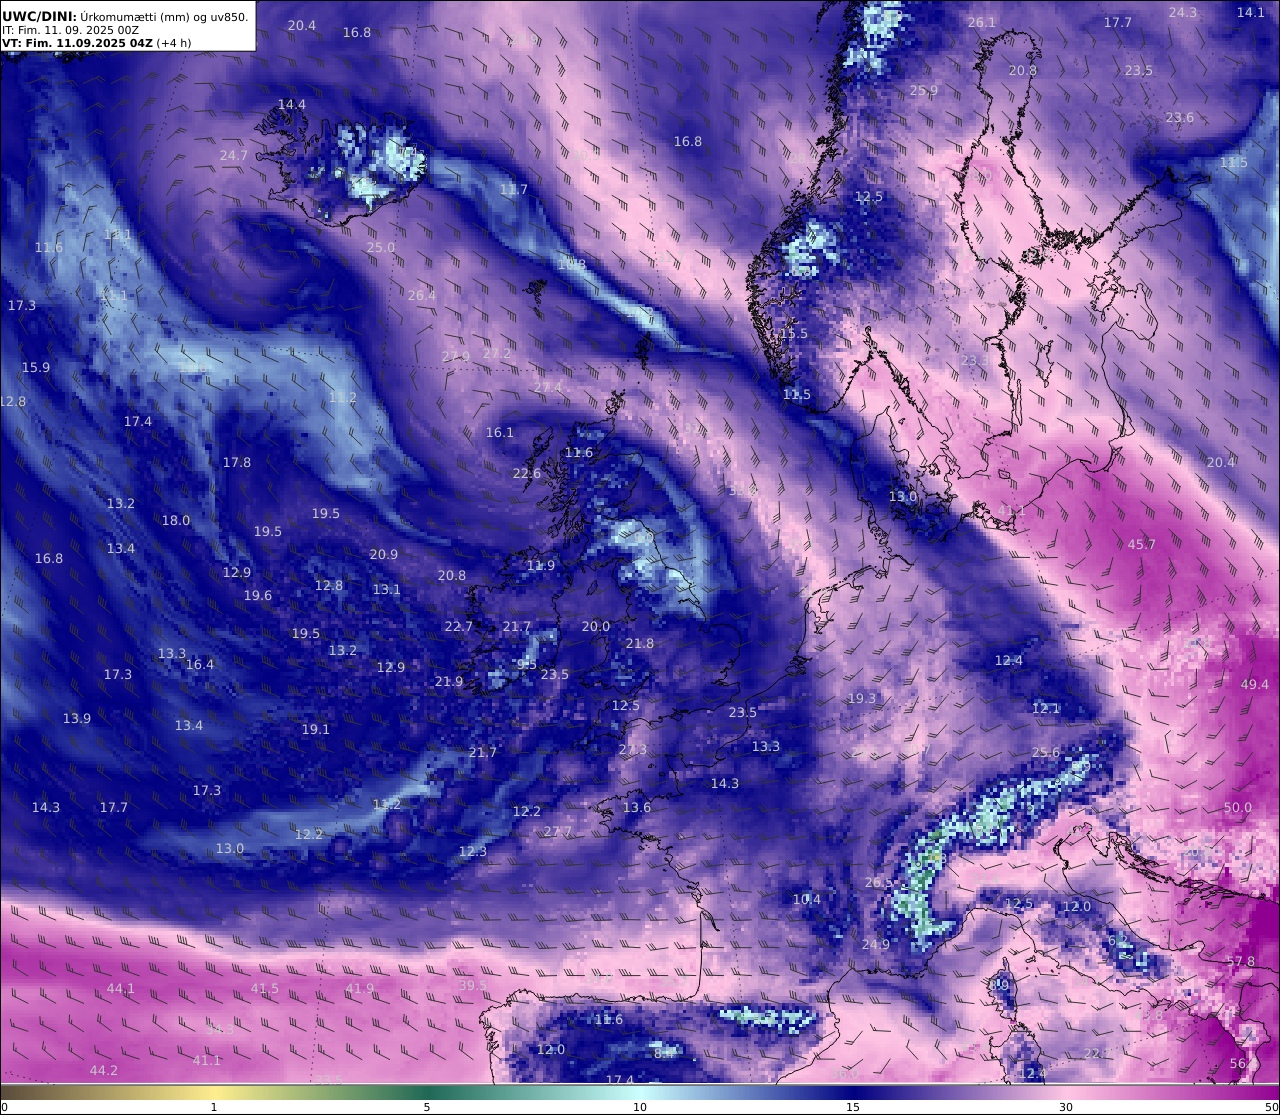Select the 22.6 value near Scotland
The width and height of the screenshot is (1280, 1115).
[527, 473]
